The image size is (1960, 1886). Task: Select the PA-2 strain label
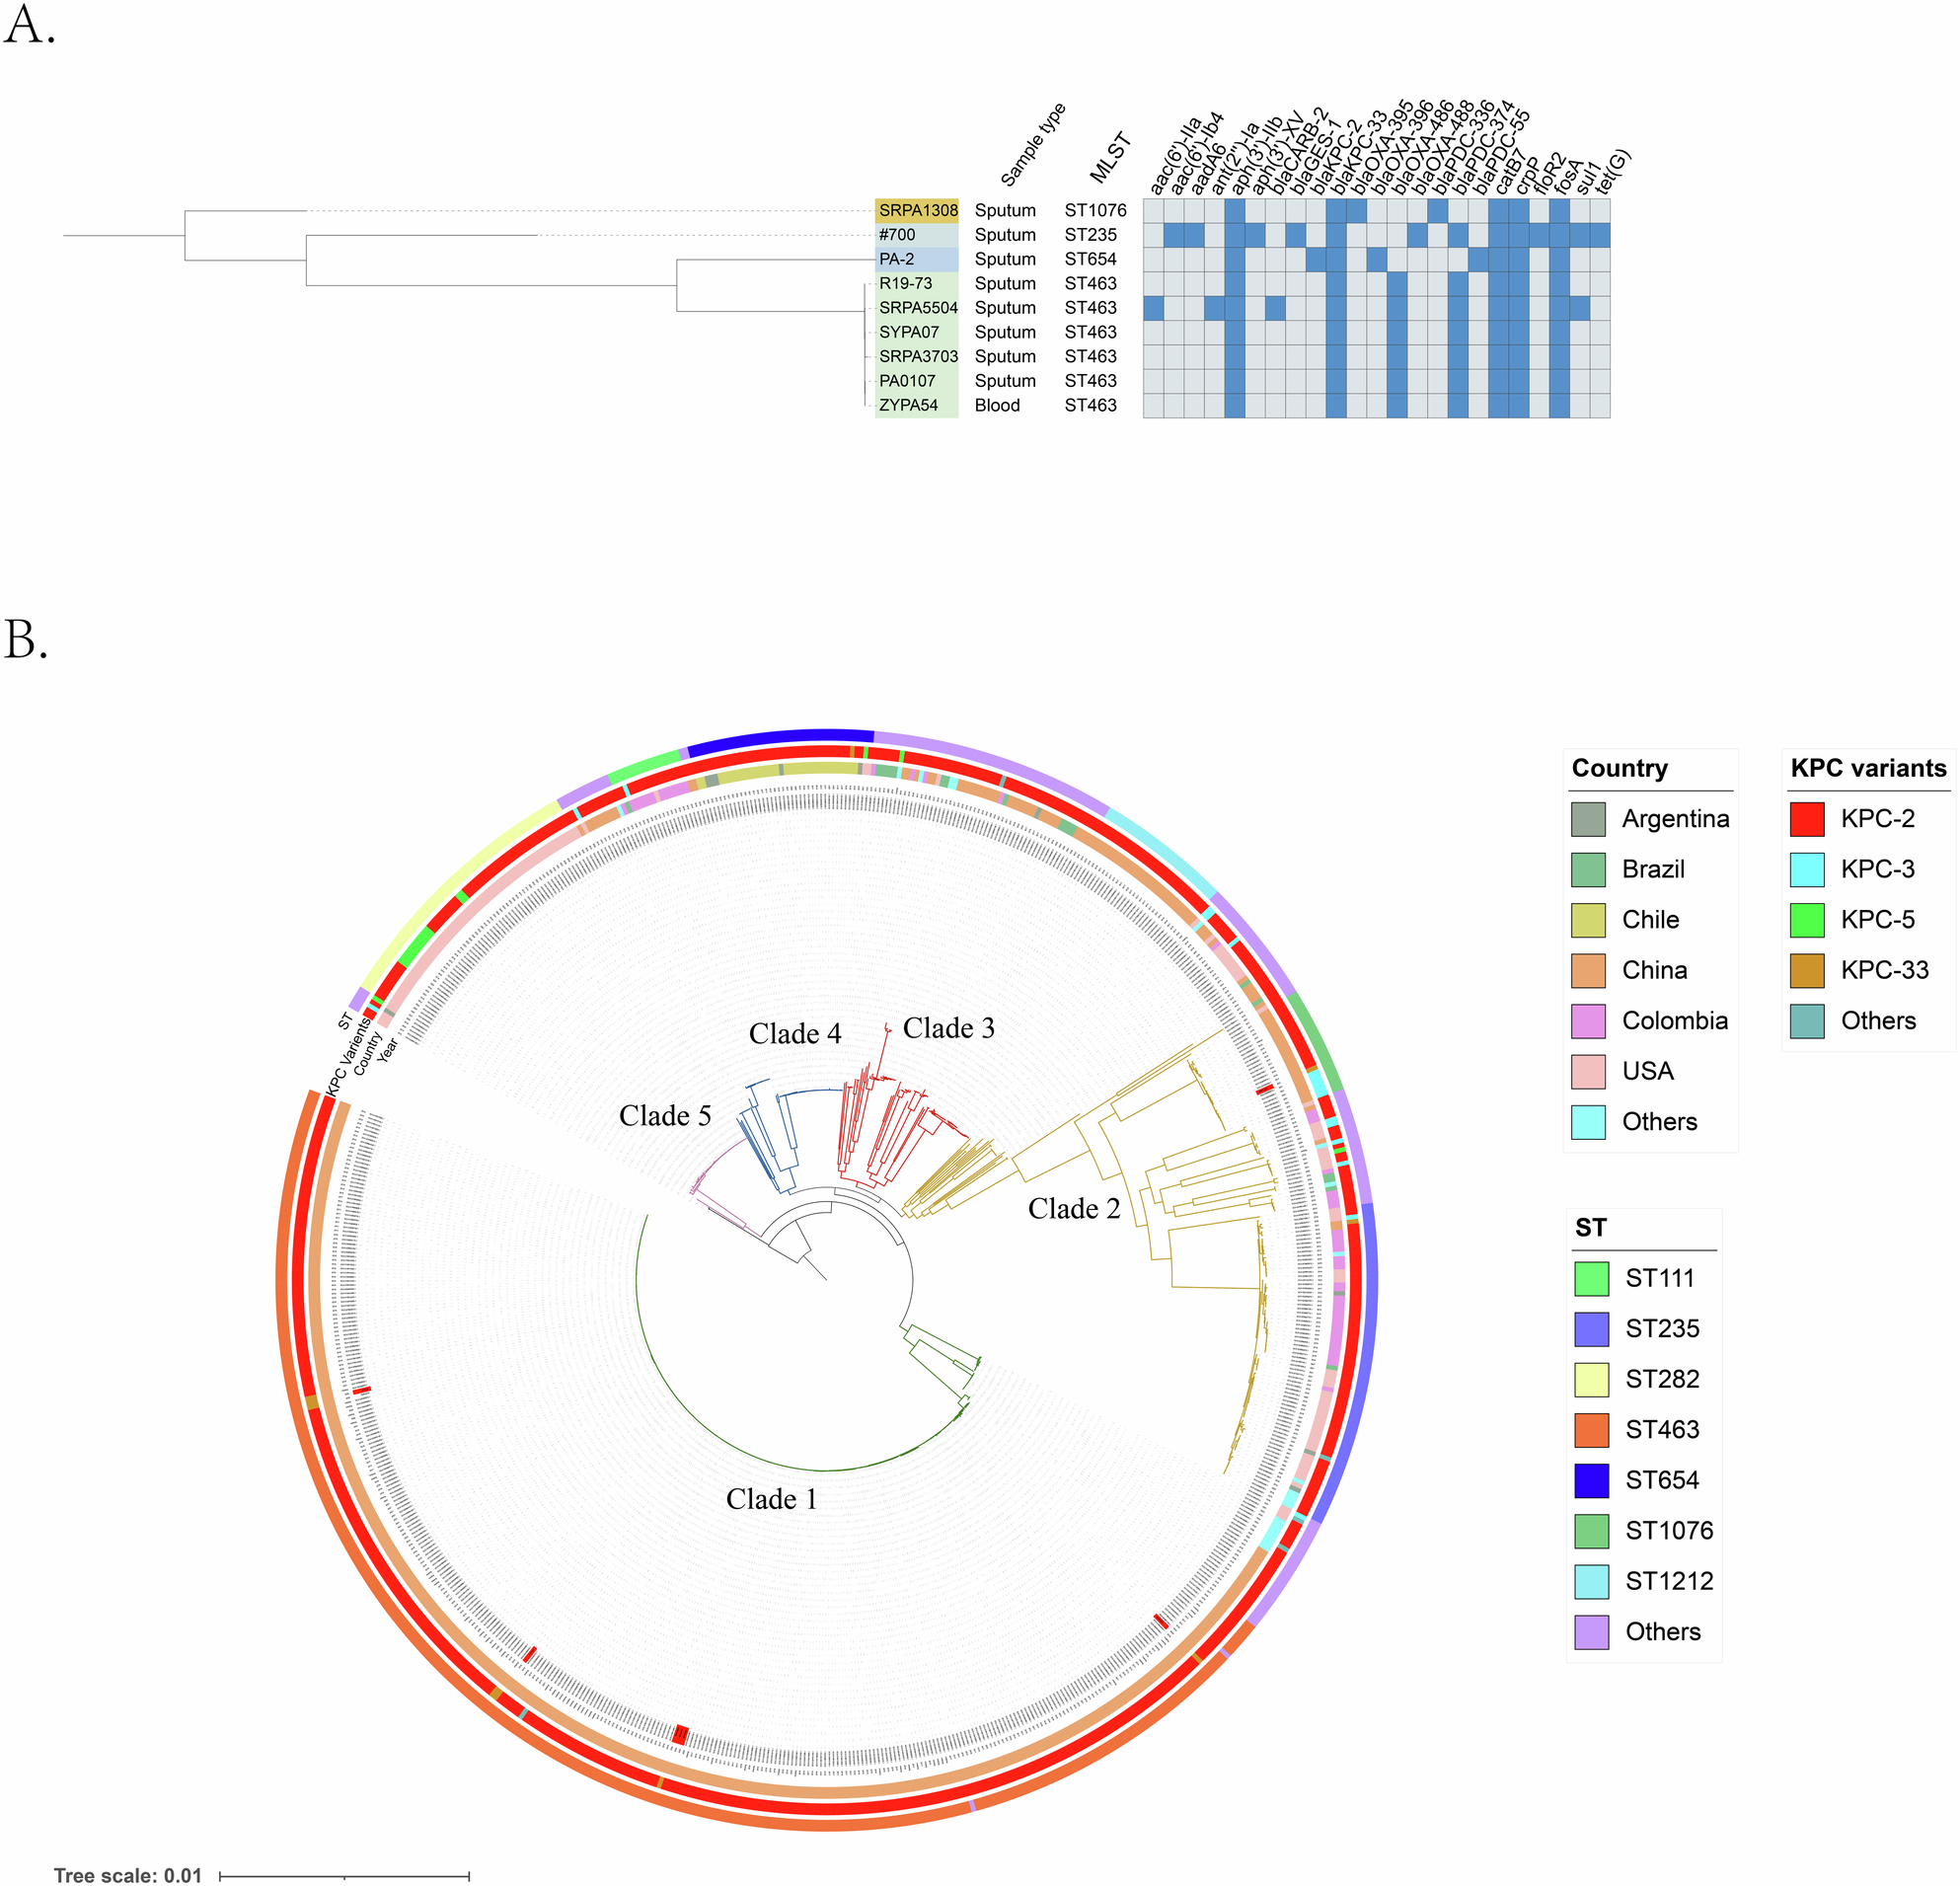click(896, 259)
